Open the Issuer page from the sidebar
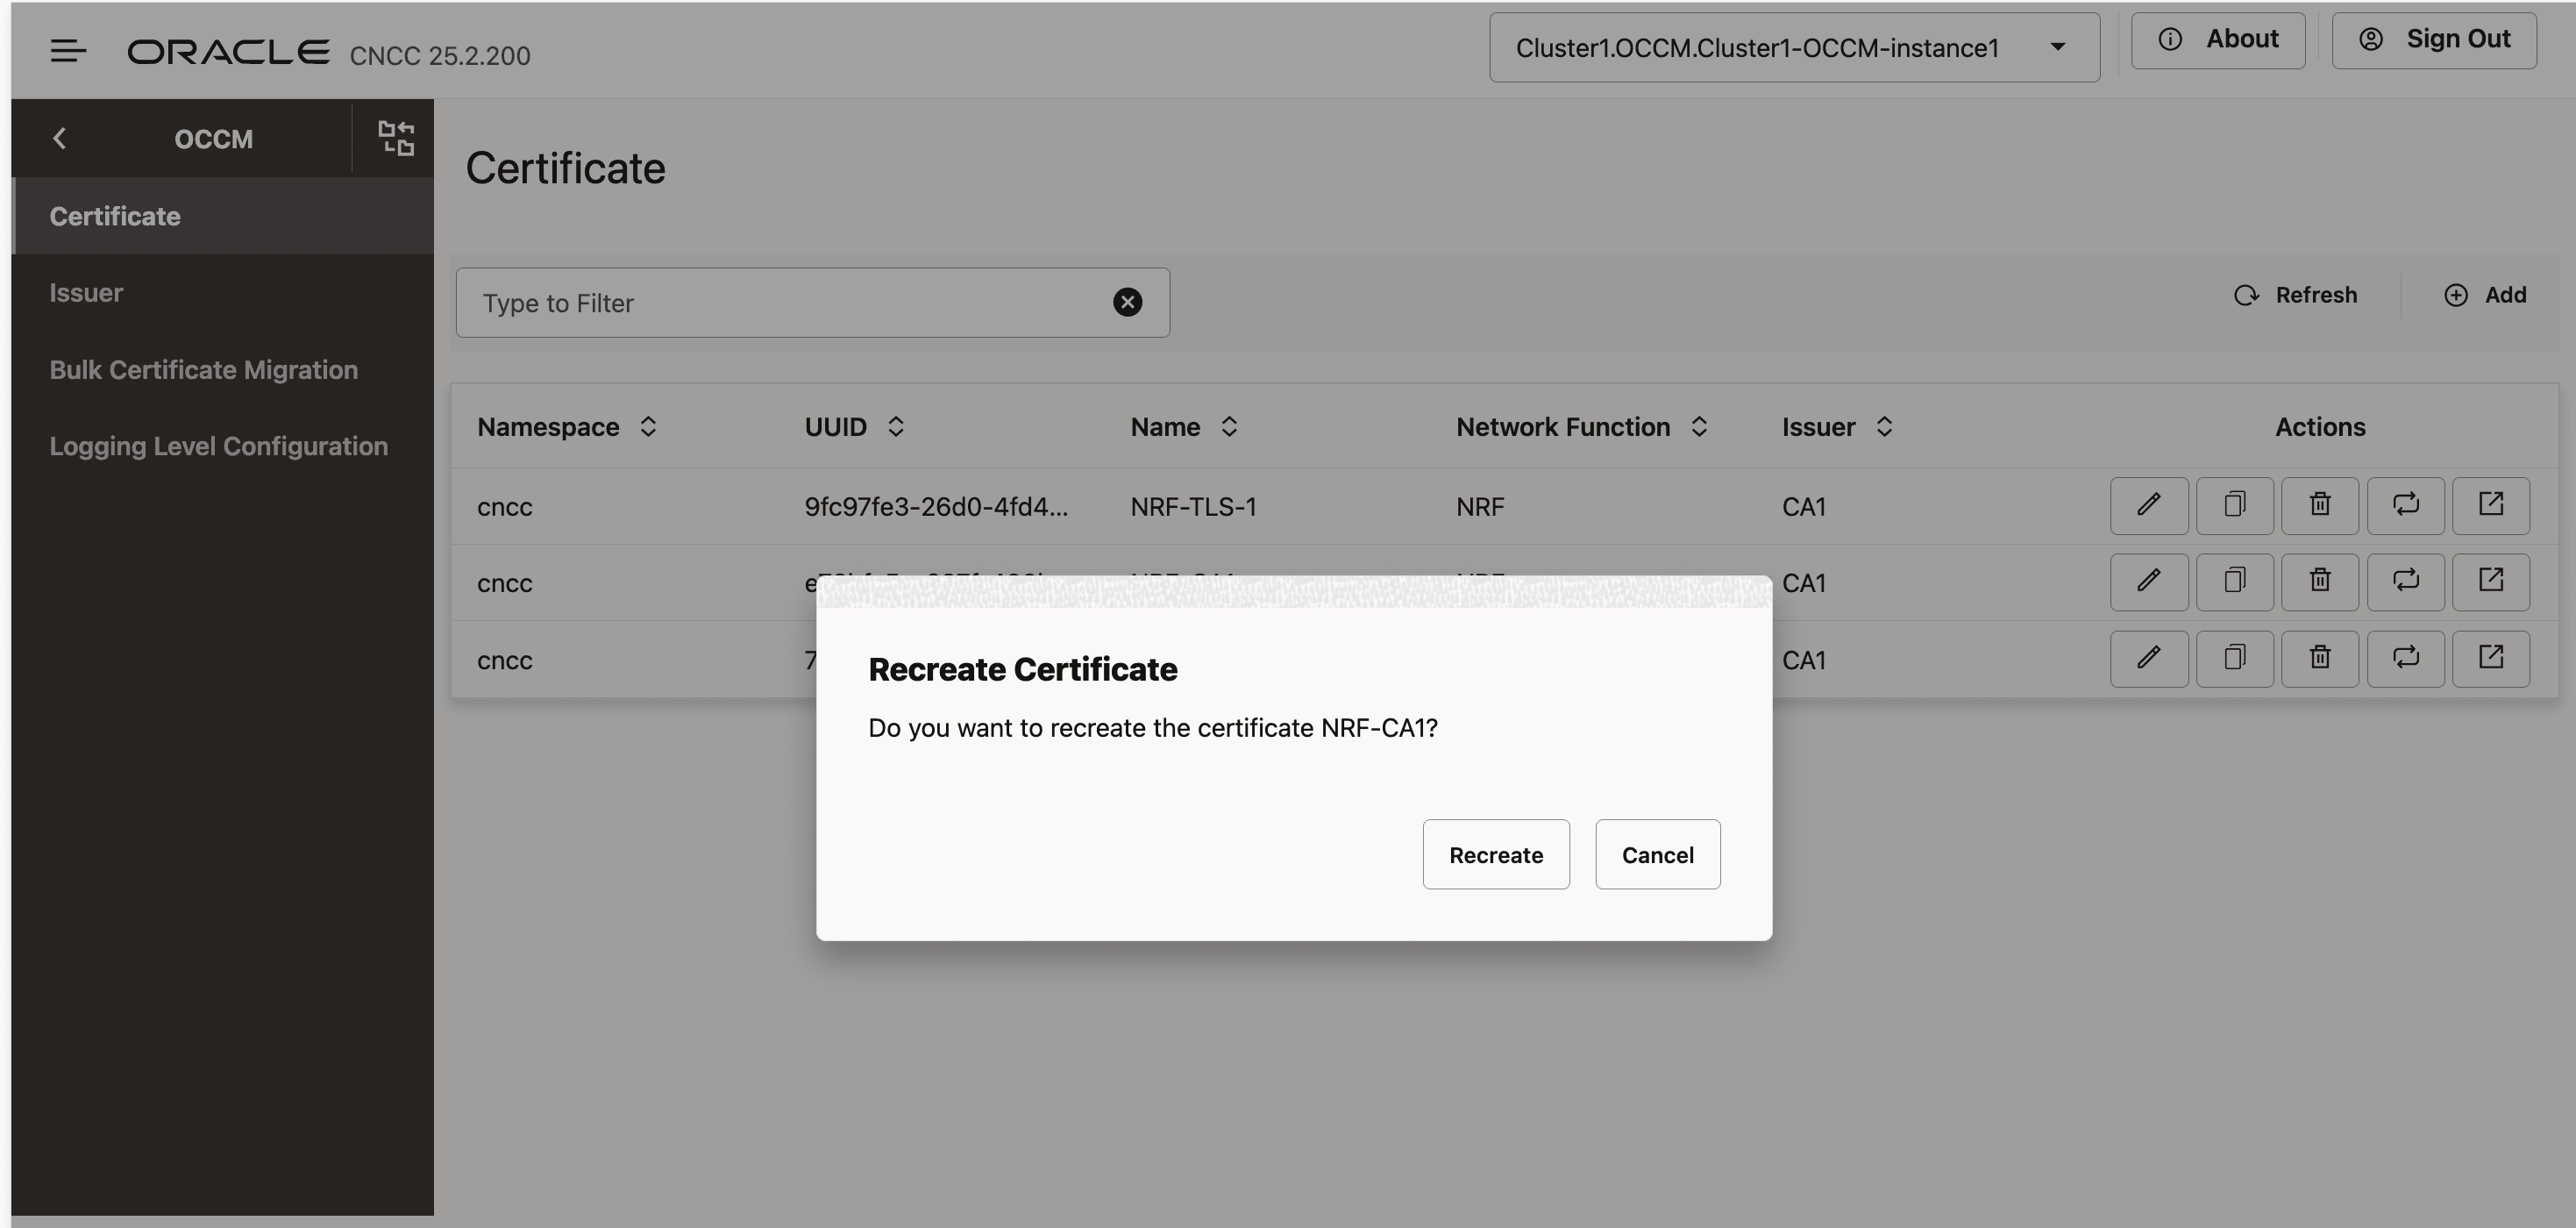The image size is (2576, 1228). [86, 292]
